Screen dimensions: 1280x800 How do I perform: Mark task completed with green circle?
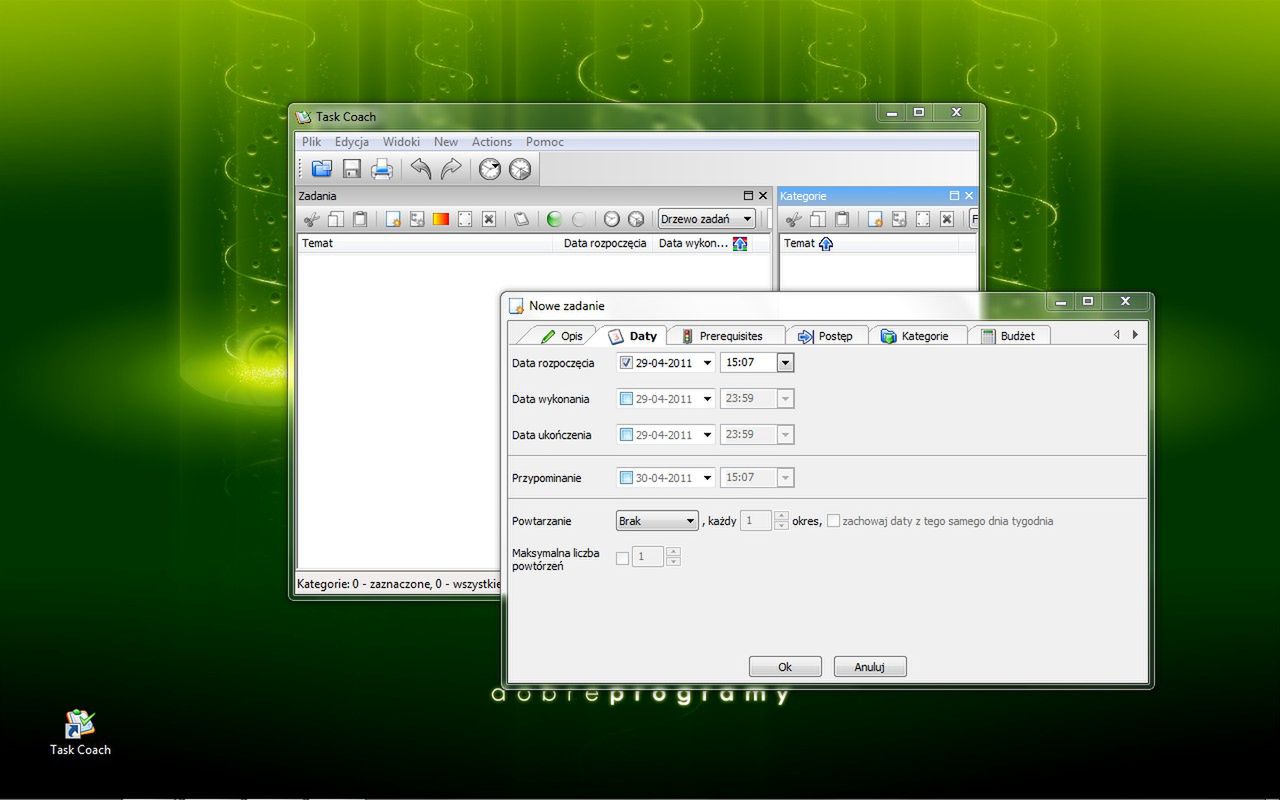pyautogui.click(x=554, y=219)
